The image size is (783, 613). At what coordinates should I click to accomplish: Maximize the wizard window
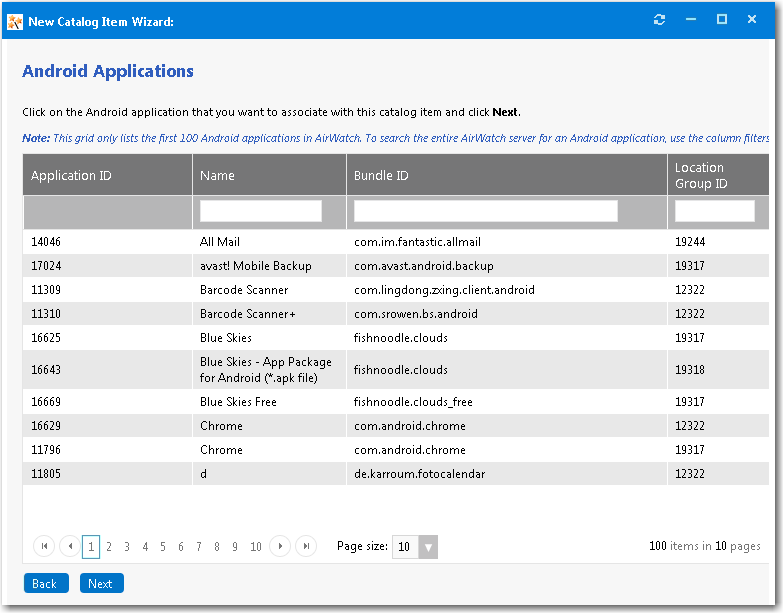(x=721, y=20)
